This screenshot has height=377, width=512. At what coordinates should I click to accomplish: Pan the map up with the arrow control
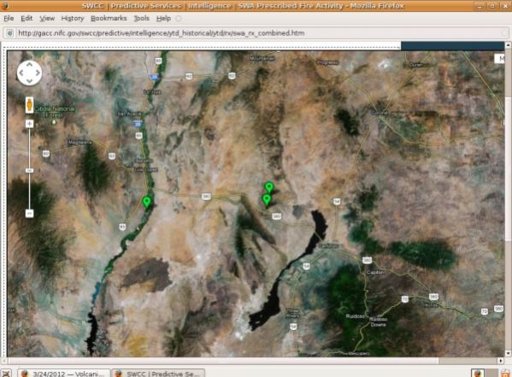click(x=29, y=65)
